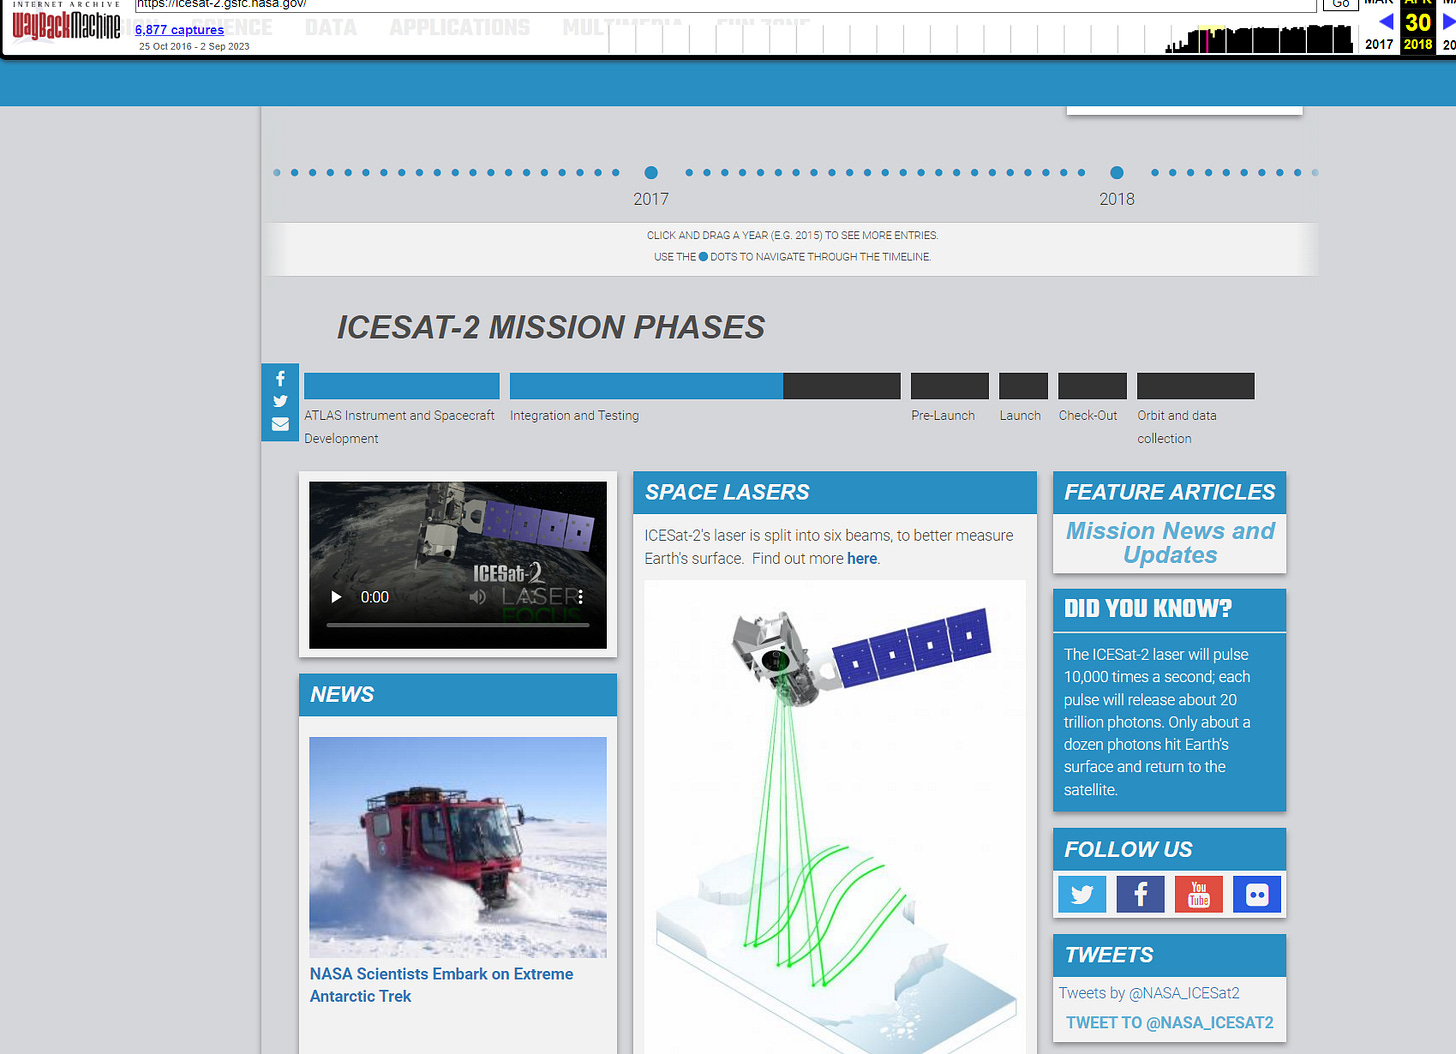Click the Antarctic snow vehicle news image

click(458, 847)
